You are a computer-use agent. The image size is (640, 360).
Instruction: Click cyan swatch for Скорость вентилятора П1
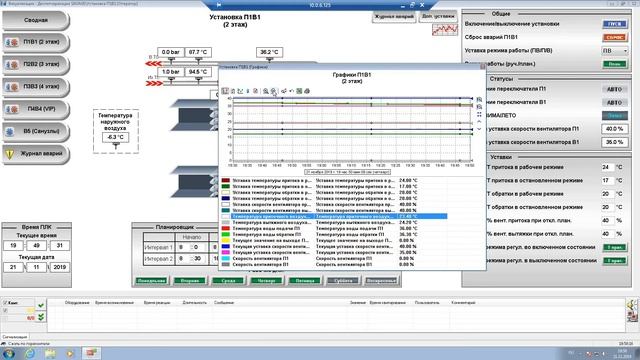coord(225,259)
